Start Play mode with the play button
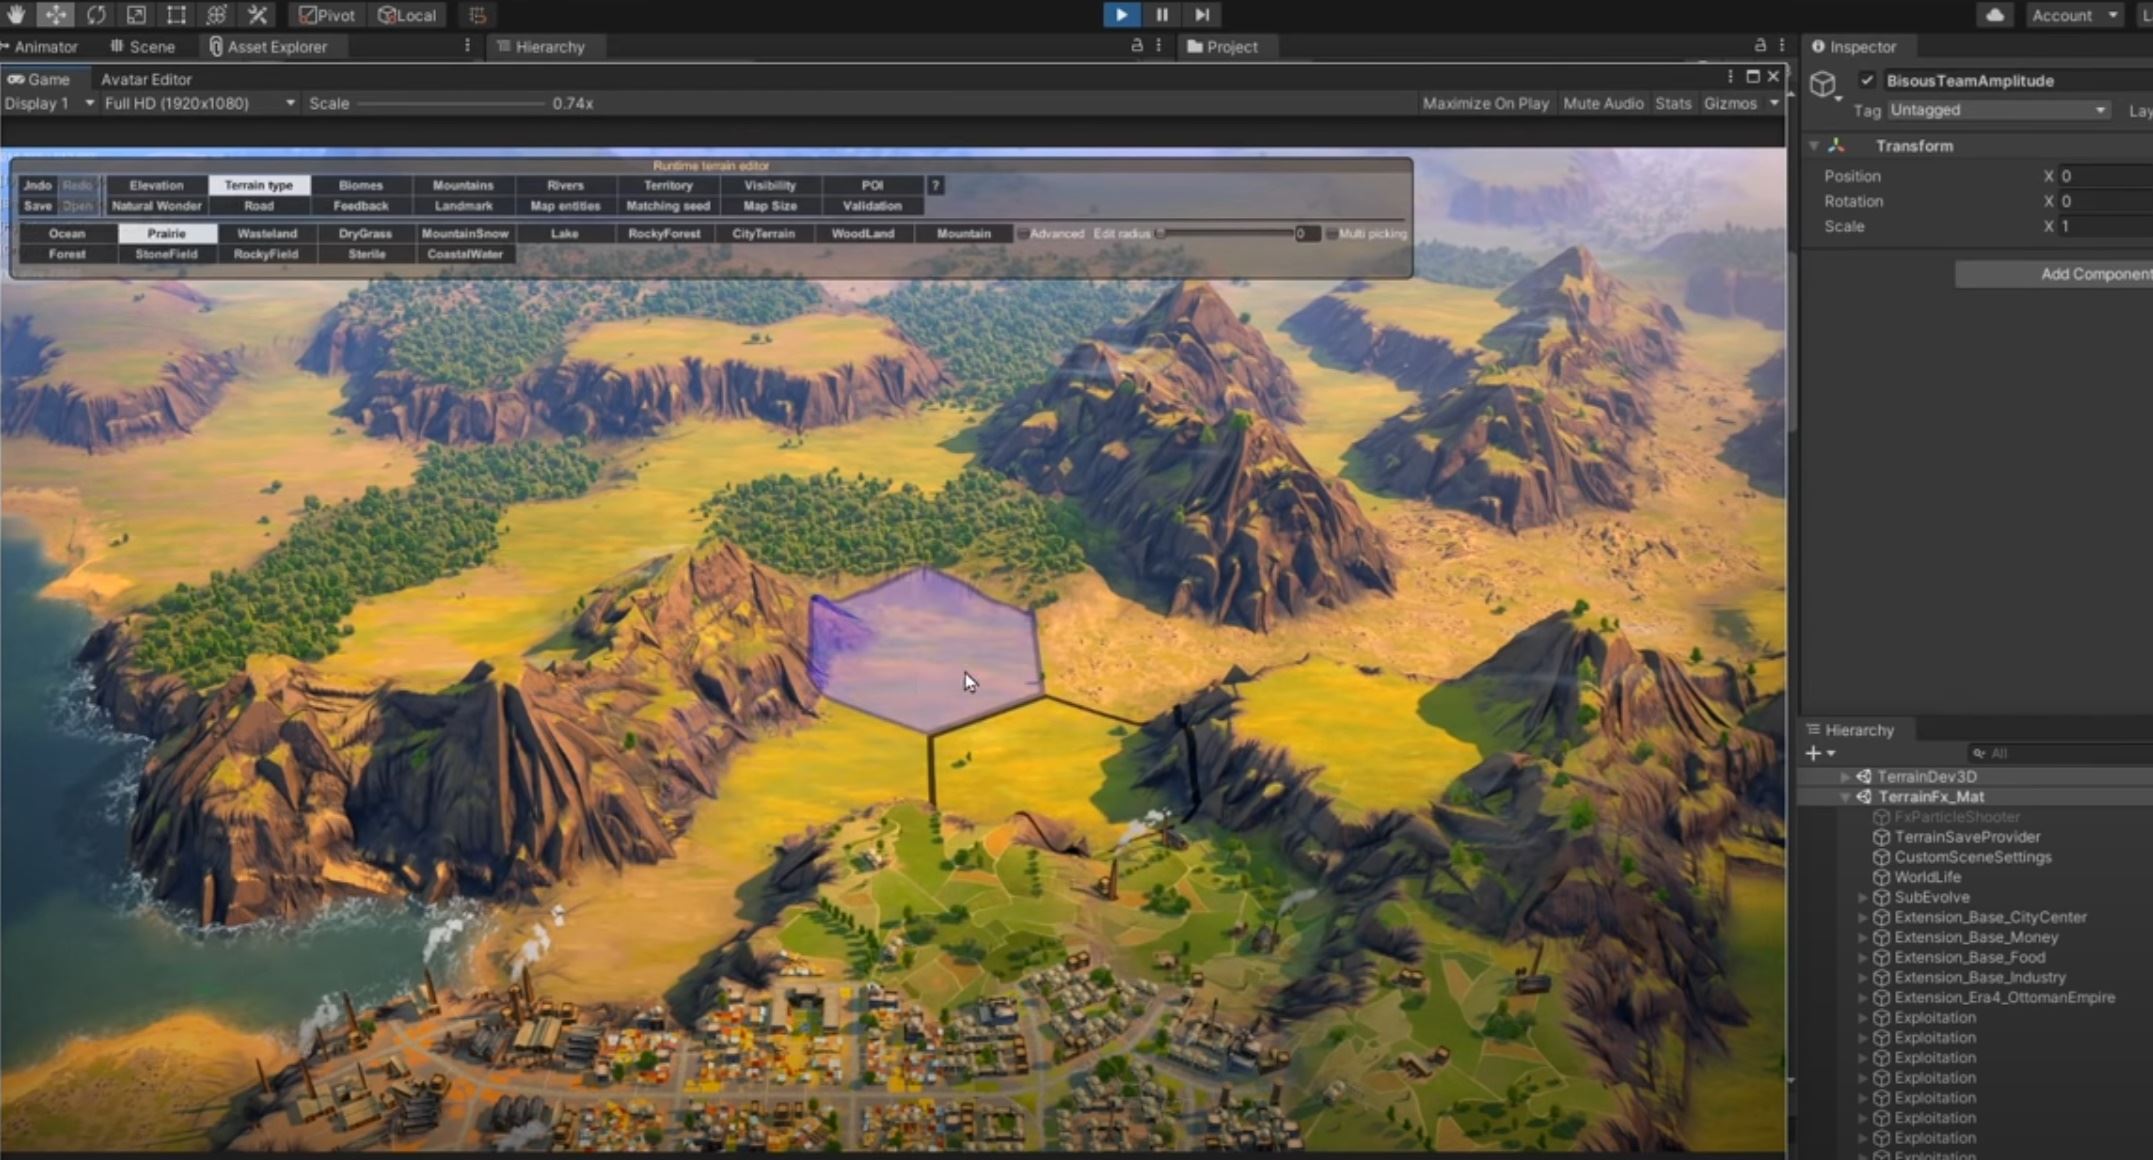Image resolution: width=2153 pixels, height=1160 pixels. [1121, 14]
